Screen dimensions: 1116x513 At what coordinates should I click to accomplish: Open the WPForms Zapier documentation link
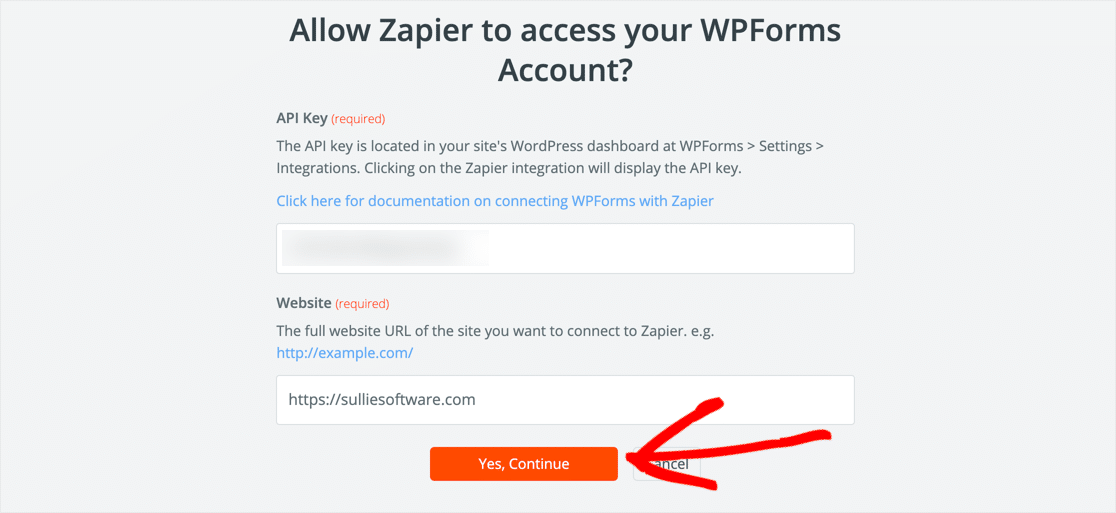tap(495, 201)
